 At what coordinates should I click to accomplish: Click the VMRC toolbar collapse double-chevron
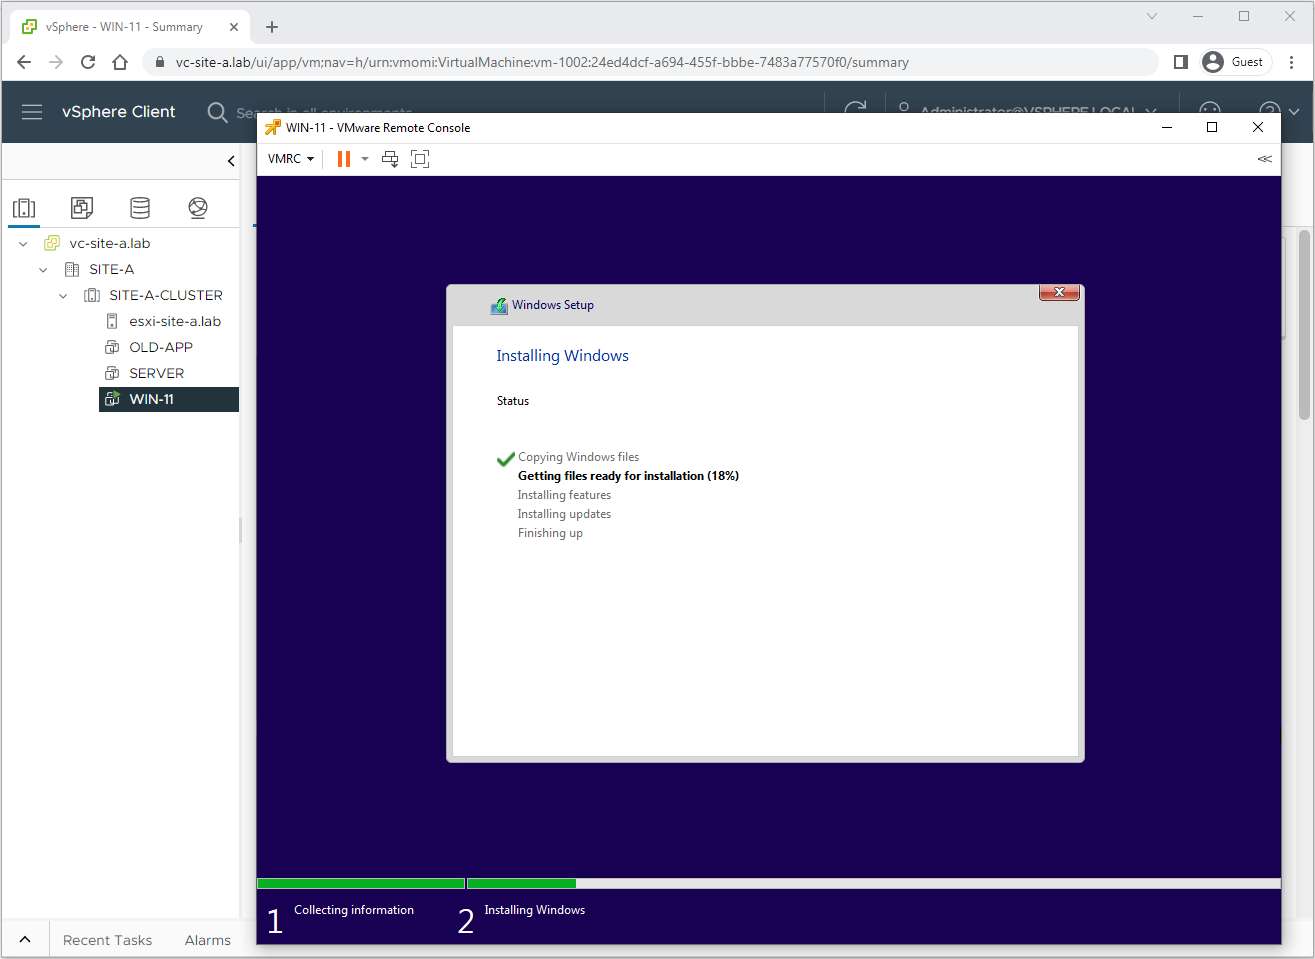tap(1265, 159)
